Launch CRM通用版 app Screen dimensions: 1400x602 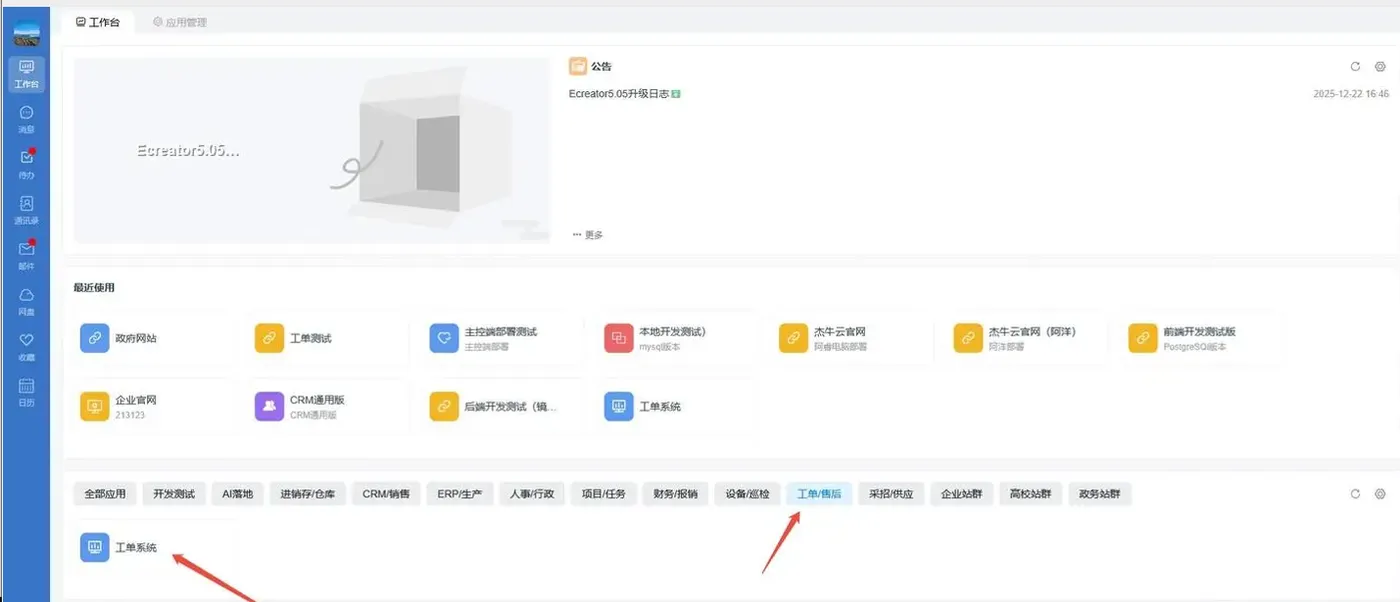pyautogui.click(x=329, y=406)
